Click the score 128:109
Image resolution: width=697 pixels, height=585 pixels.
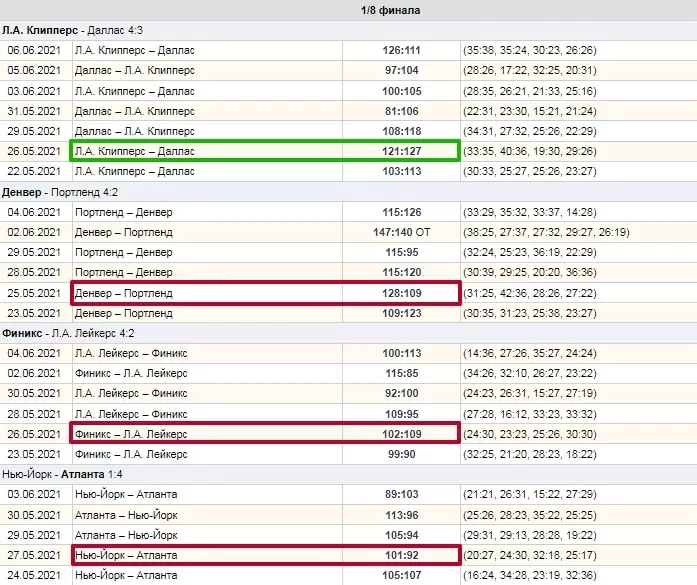pos(401,293)
